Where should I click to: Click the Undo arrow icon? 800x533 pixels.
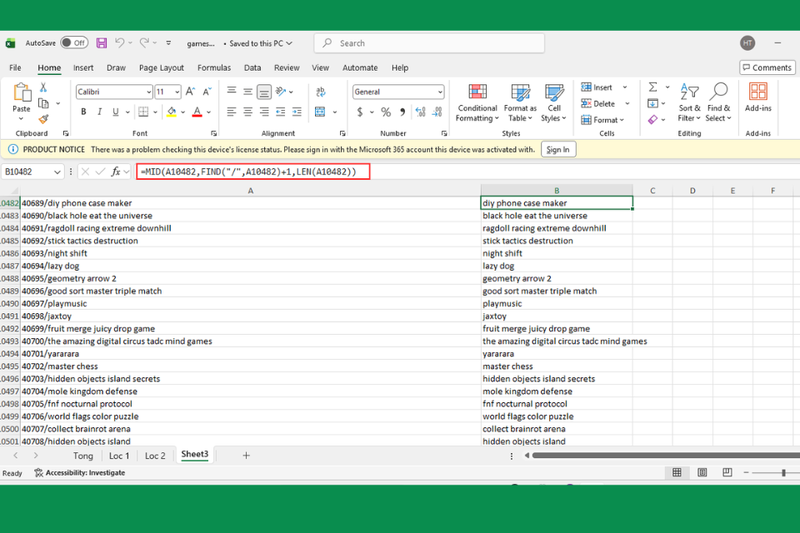(119, 43)
